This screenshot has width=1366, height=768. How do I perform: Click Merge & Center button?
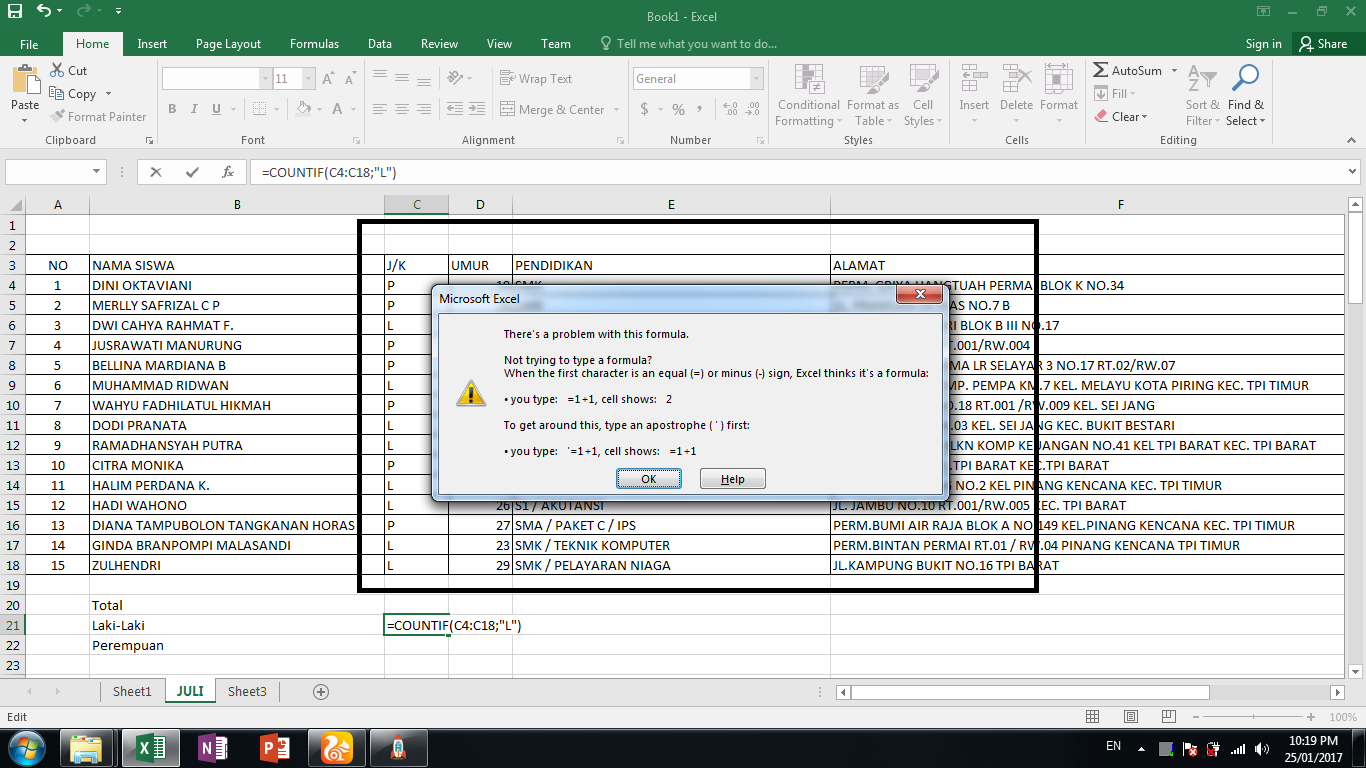pos(553,110)
